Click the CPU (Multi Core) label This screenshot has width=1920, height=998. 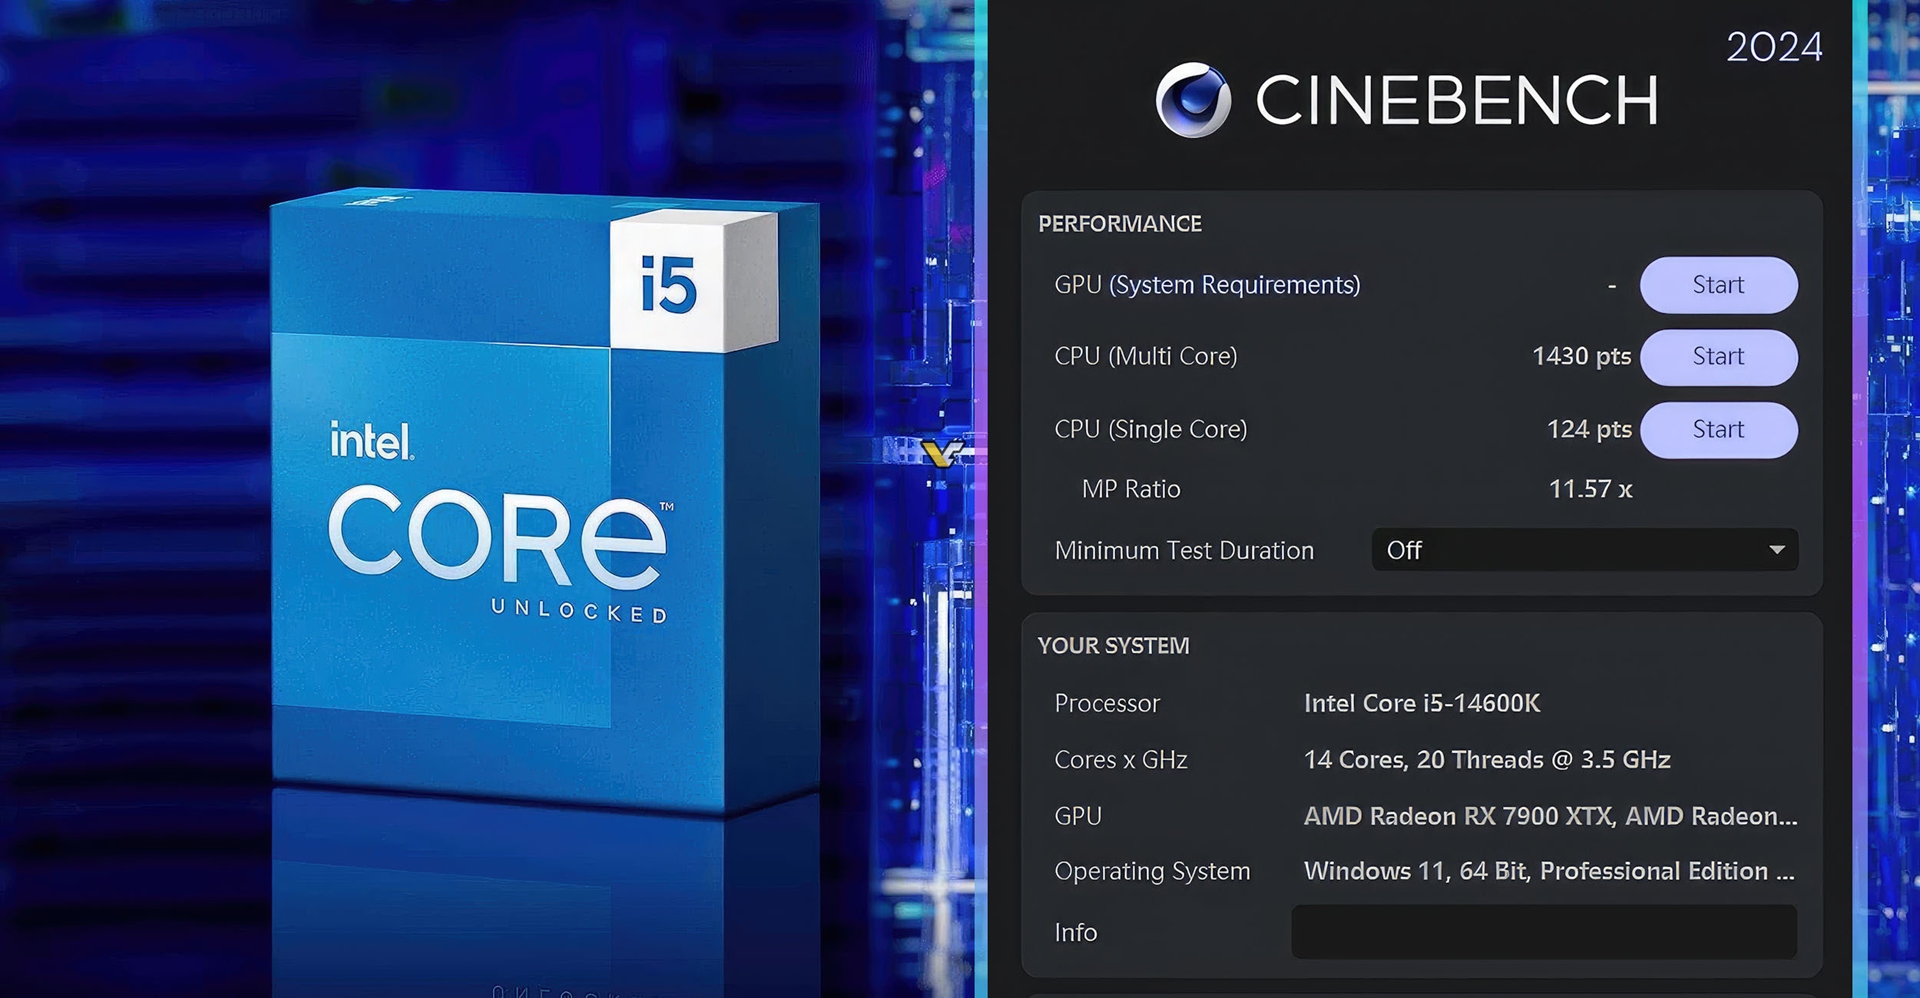(x=1146, y=357)
